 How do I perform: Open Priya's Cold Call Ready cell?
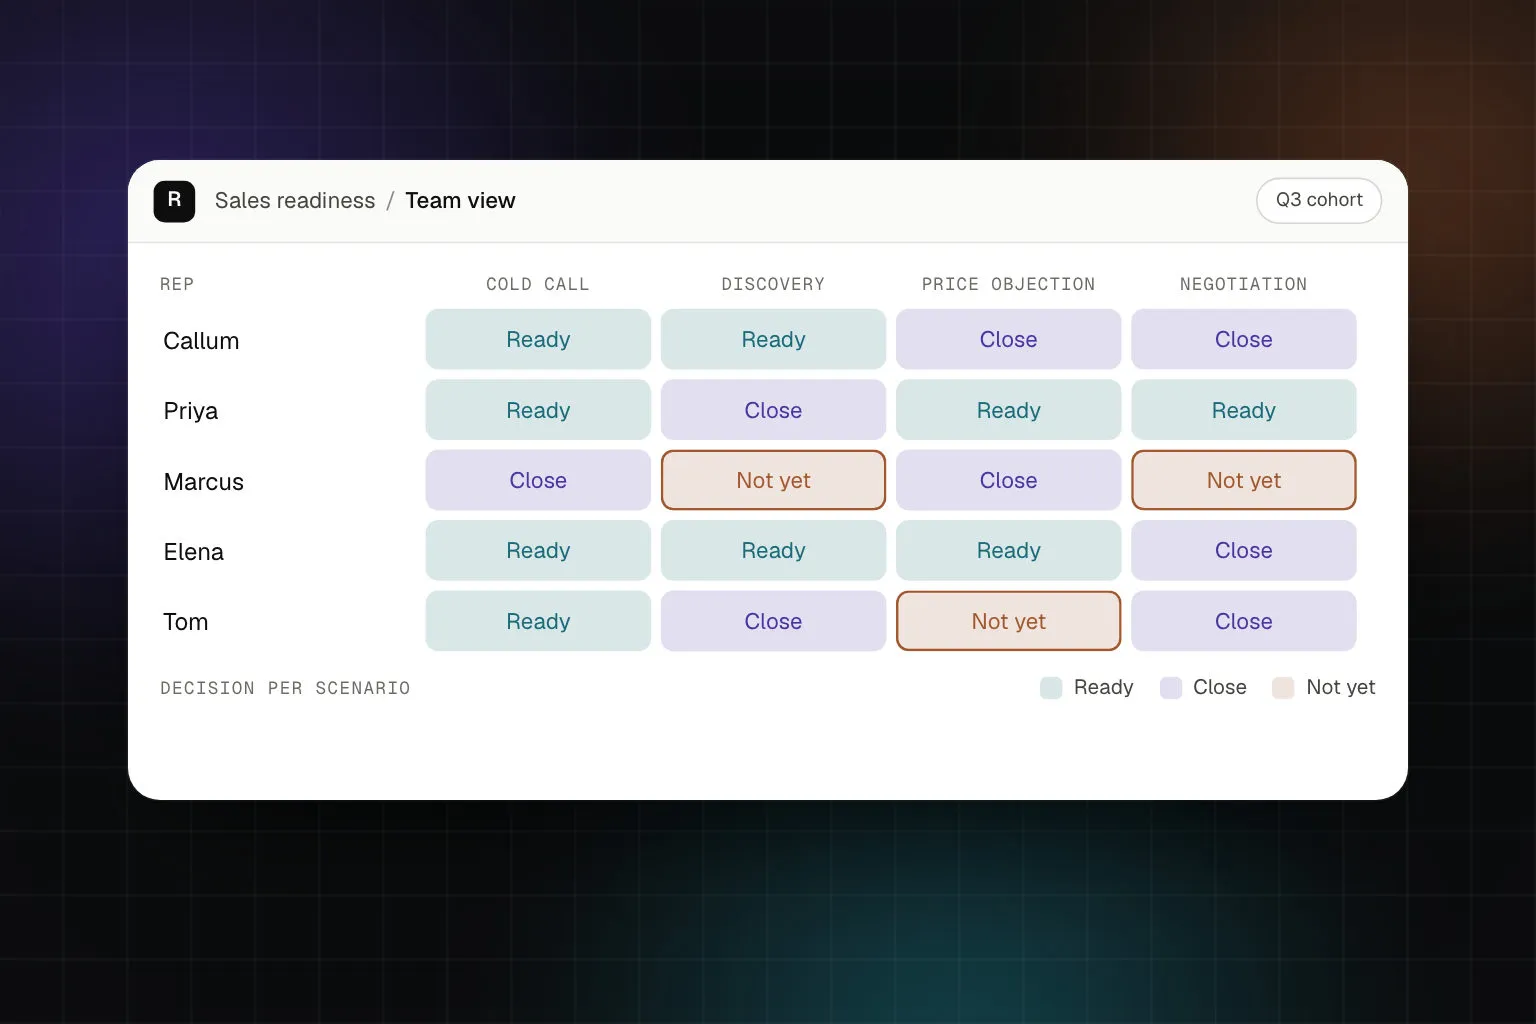click(x=538, y=410)
